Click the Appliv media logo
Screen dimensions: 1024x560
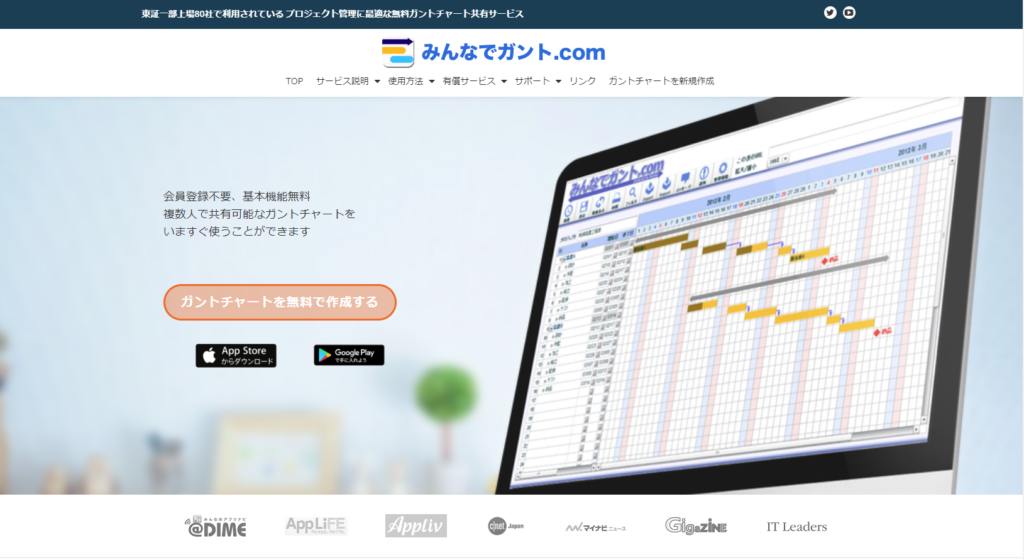415,525
